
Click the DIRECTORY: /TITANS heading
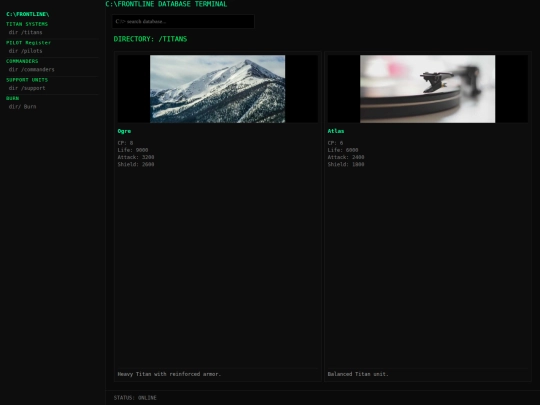(150, 39)
